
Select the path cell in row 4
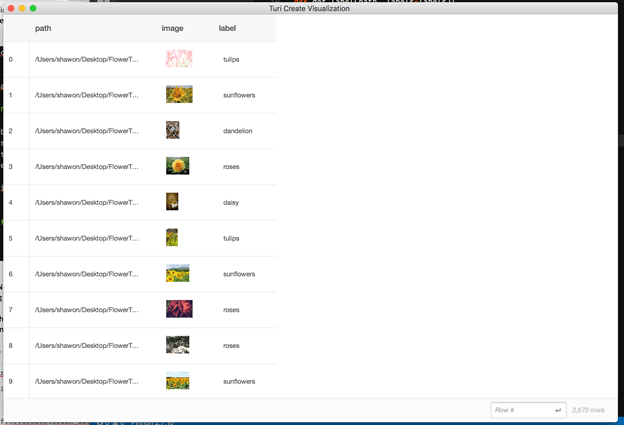pos(87,203)
